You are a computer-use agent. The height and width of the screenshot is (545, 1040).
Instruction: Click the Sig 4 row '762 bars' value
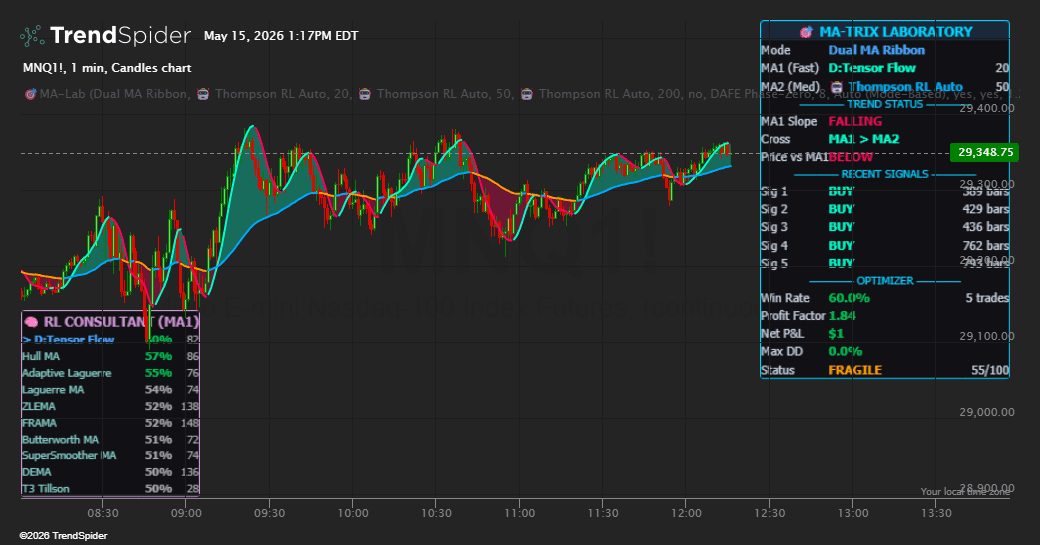[x=986, y=245]
